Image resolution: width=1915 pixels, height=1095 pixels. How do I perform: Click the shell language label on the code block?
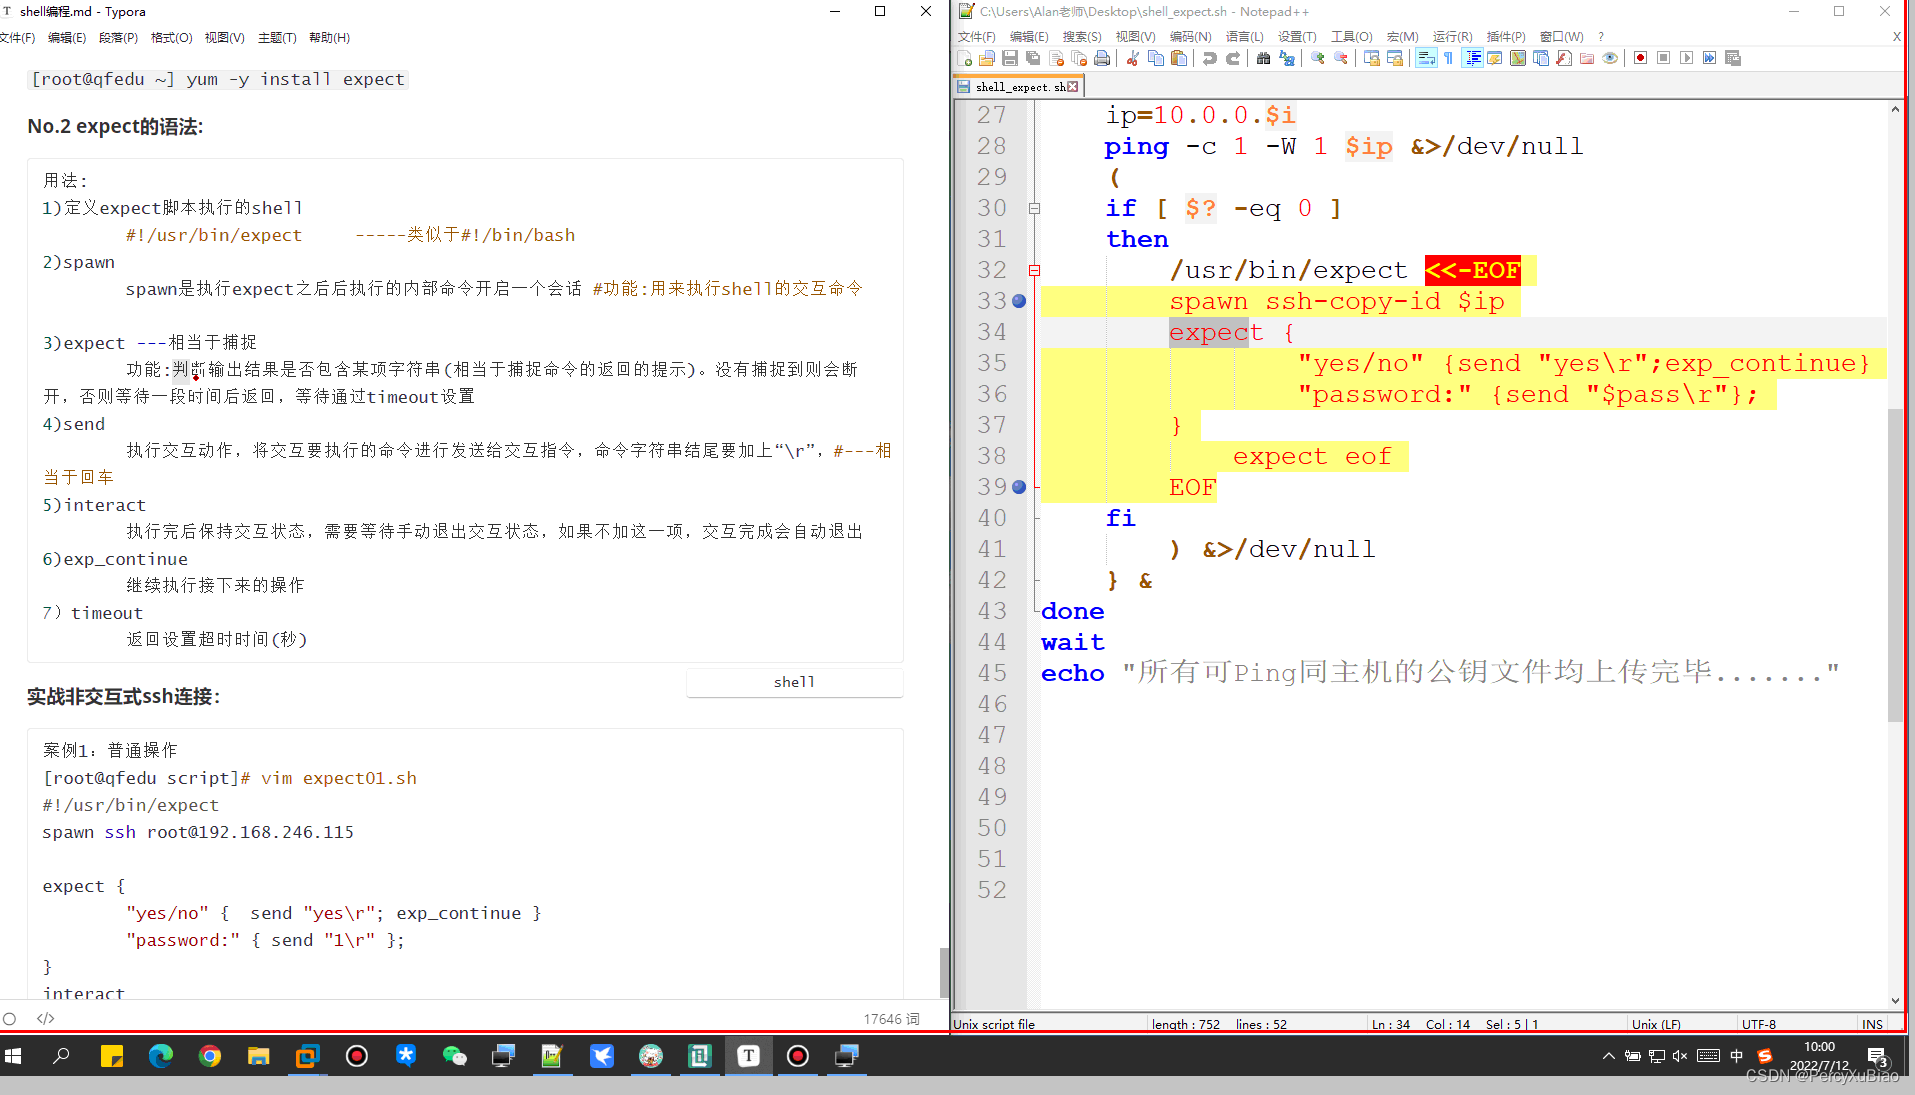click(793, 682)
